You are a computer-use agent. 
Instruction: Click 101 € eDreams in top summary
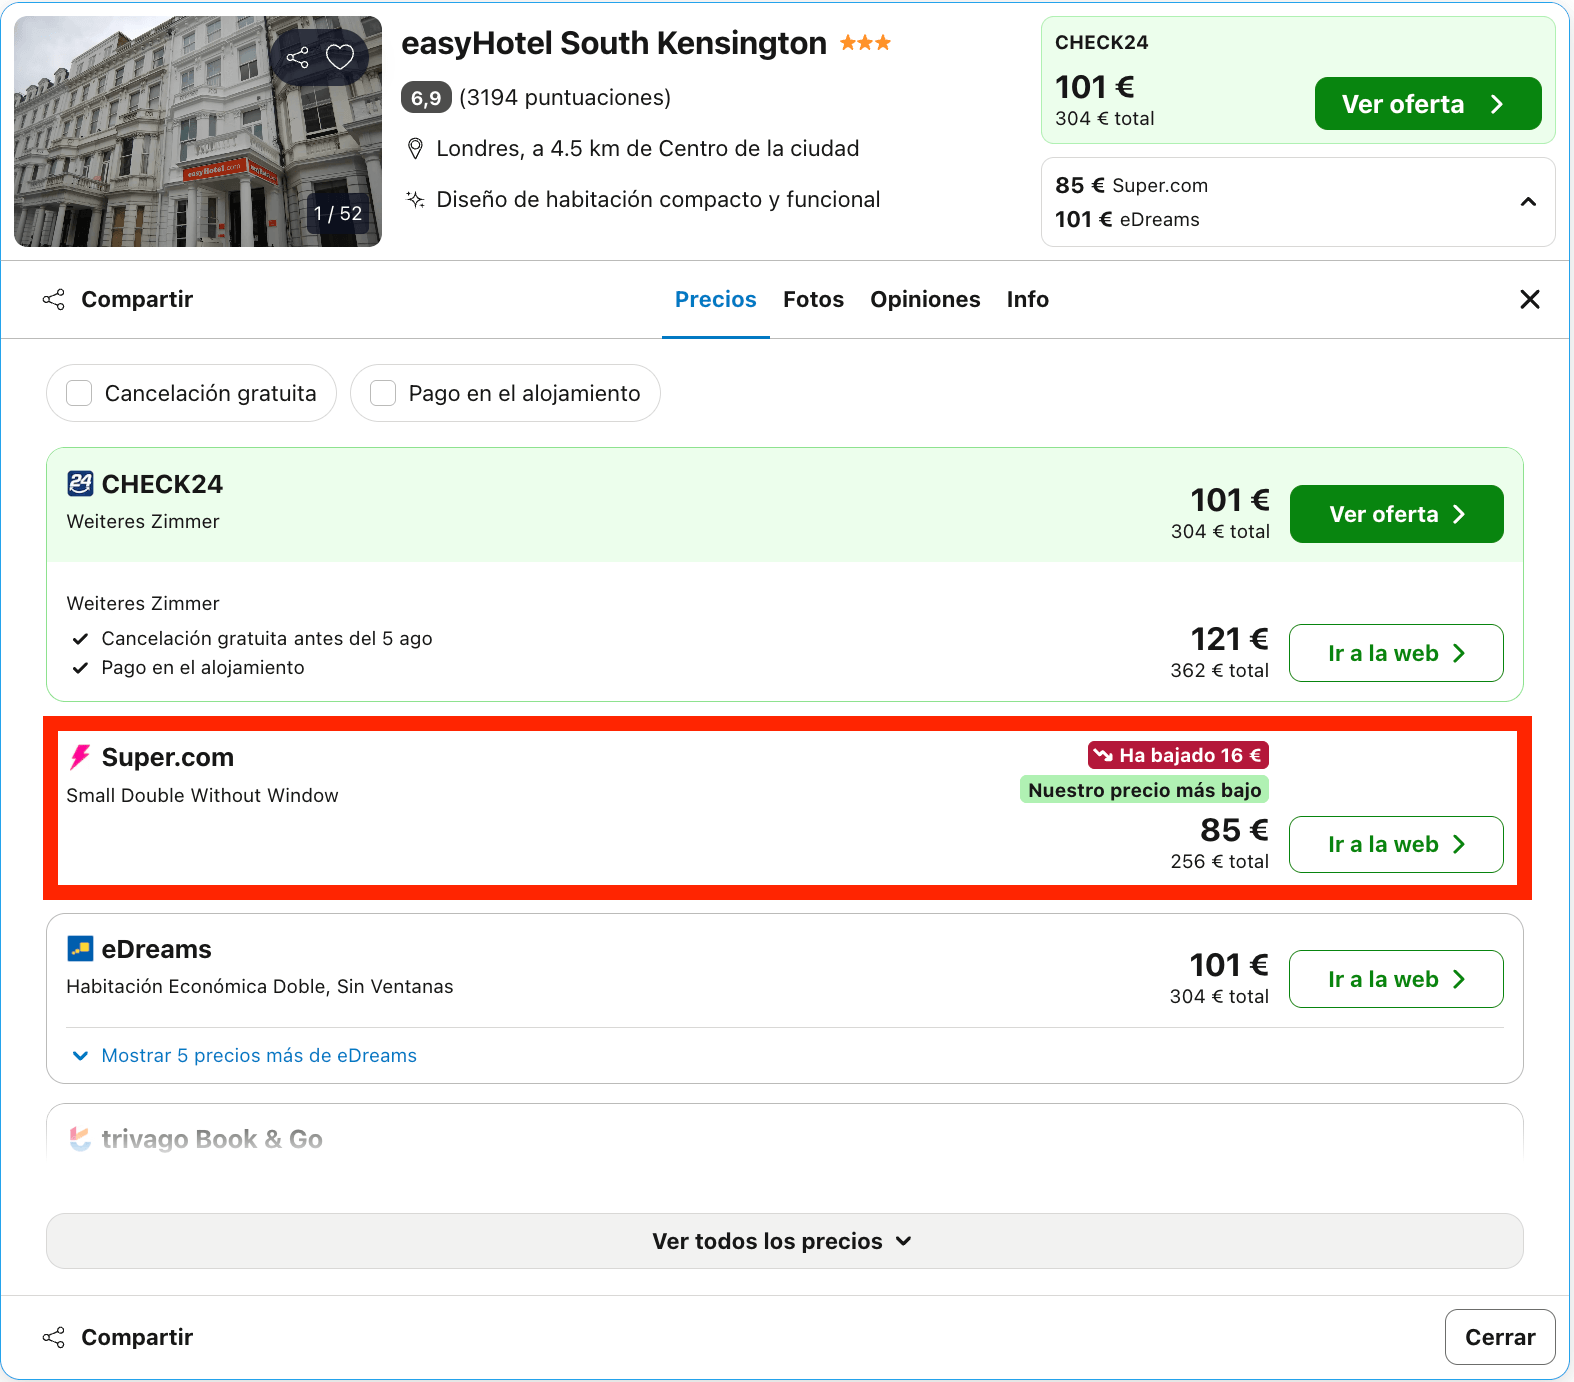(x=1127, y=219)
